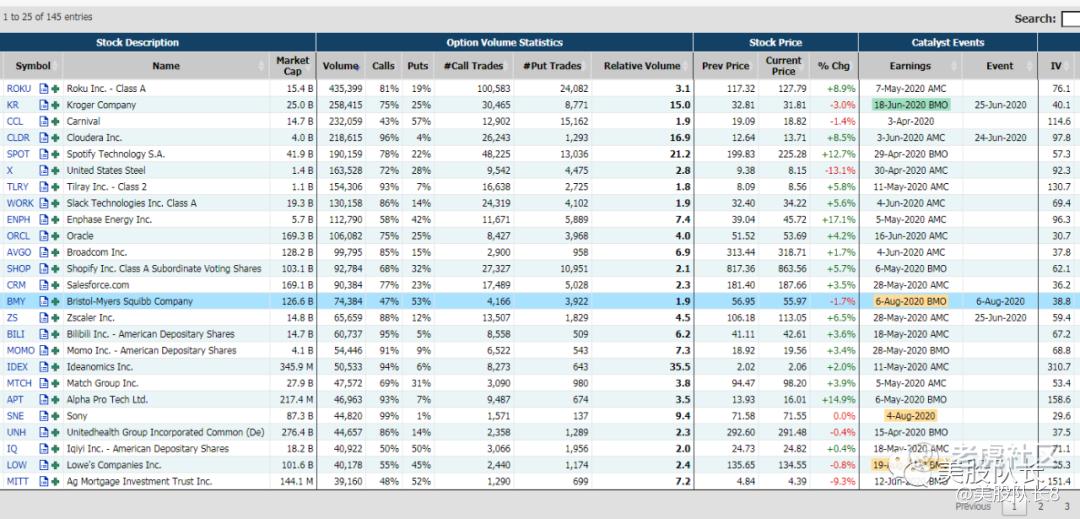Open the document icon for KR

coord(44,105)
